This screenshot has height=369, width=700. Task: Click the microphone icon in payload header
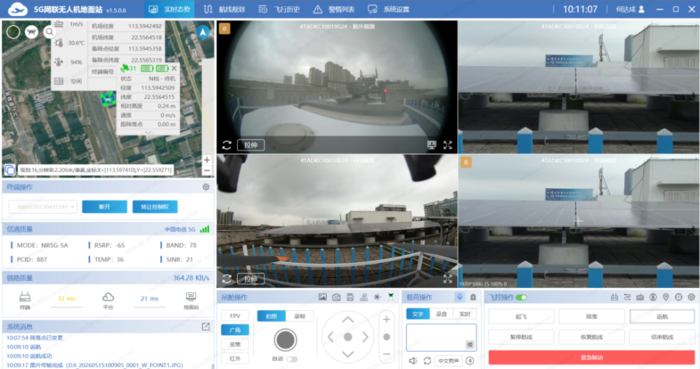click(x=460, y=297)
